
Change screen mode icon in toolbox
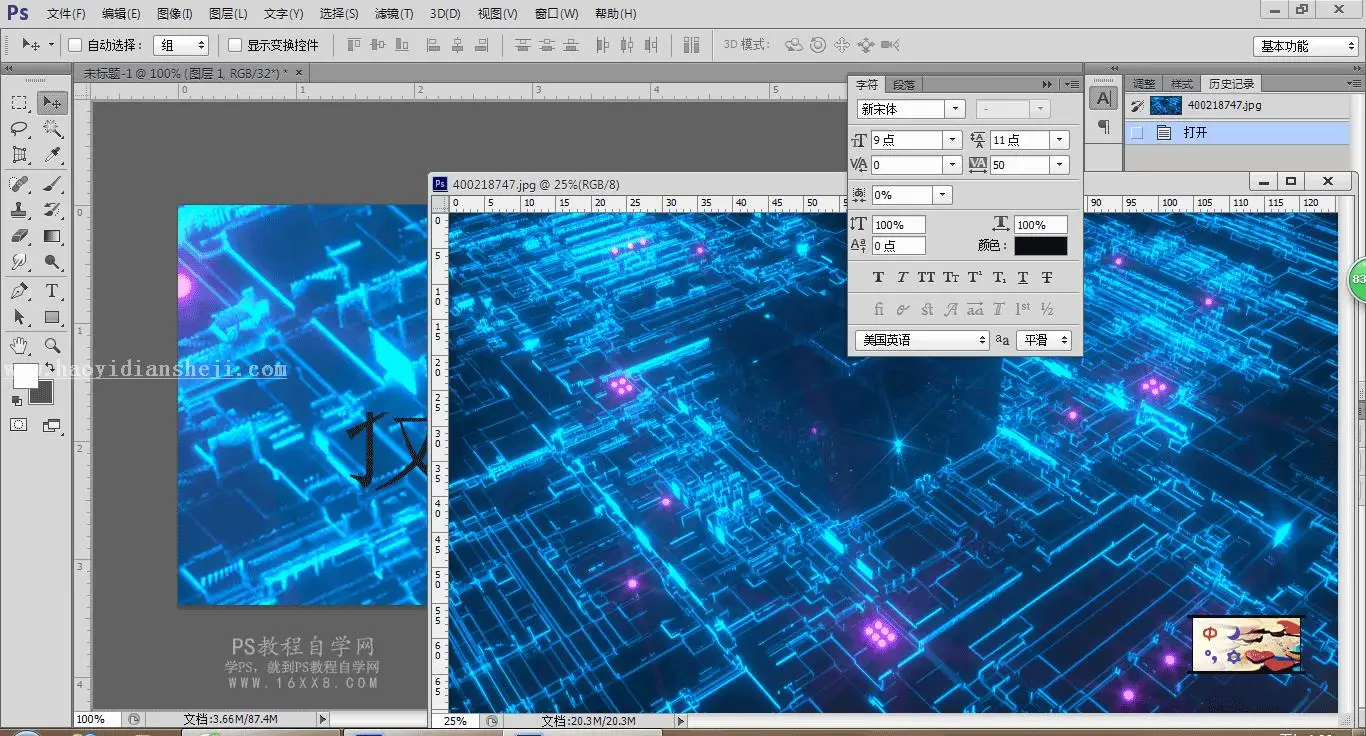(52, 425)
